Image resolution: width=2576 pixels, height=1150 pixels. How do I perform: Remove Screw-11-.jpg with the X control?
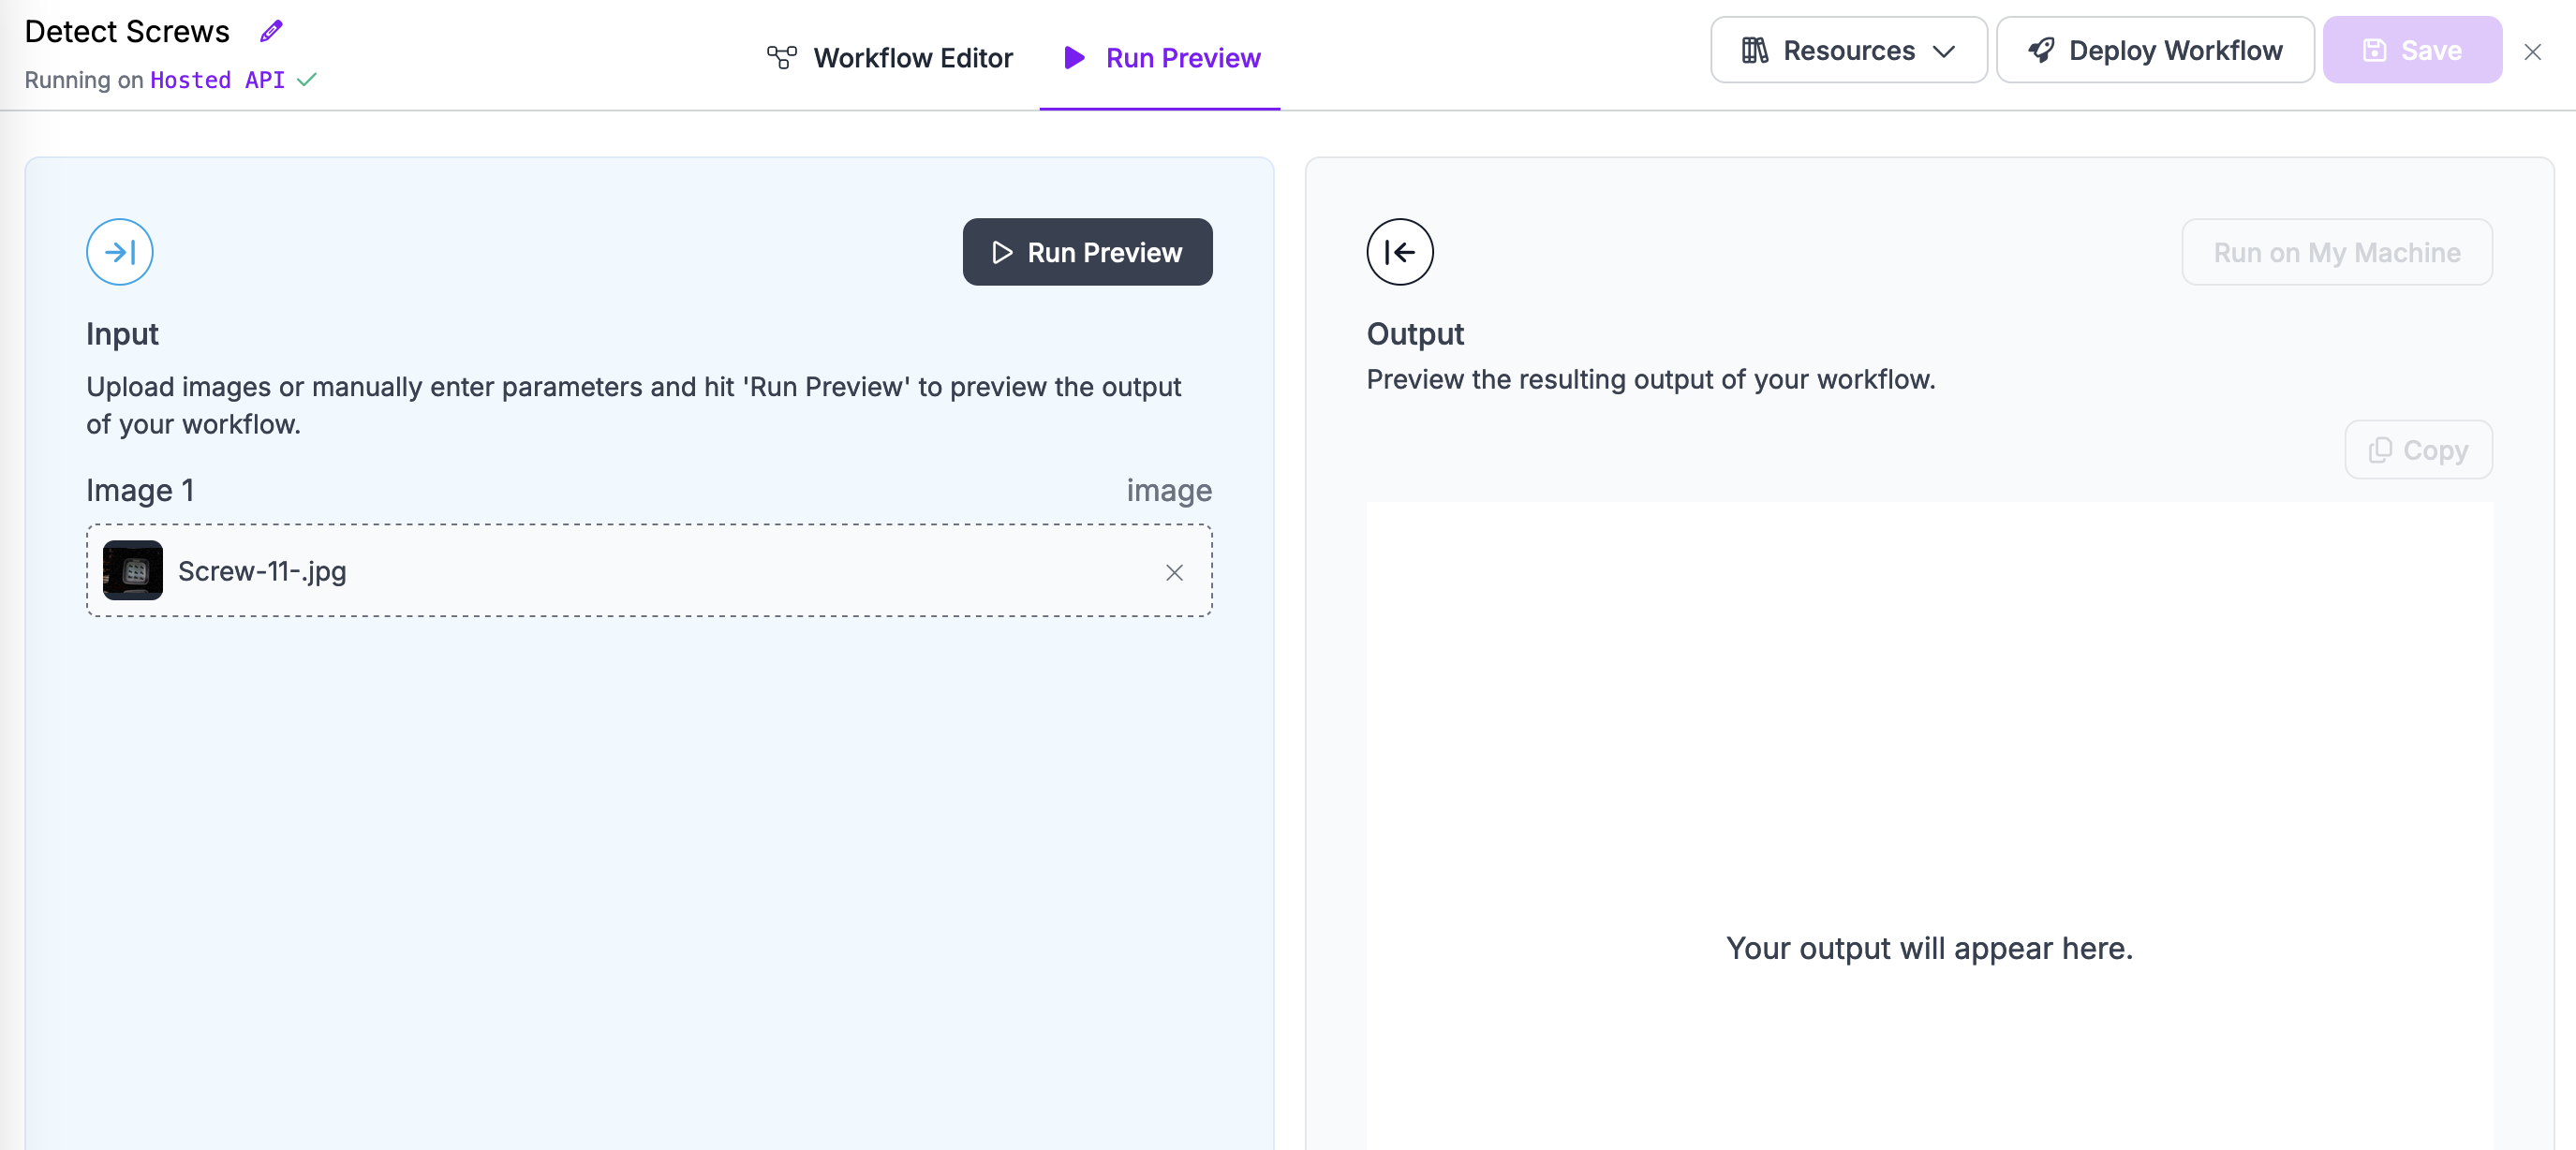[x=1174, y=573]
